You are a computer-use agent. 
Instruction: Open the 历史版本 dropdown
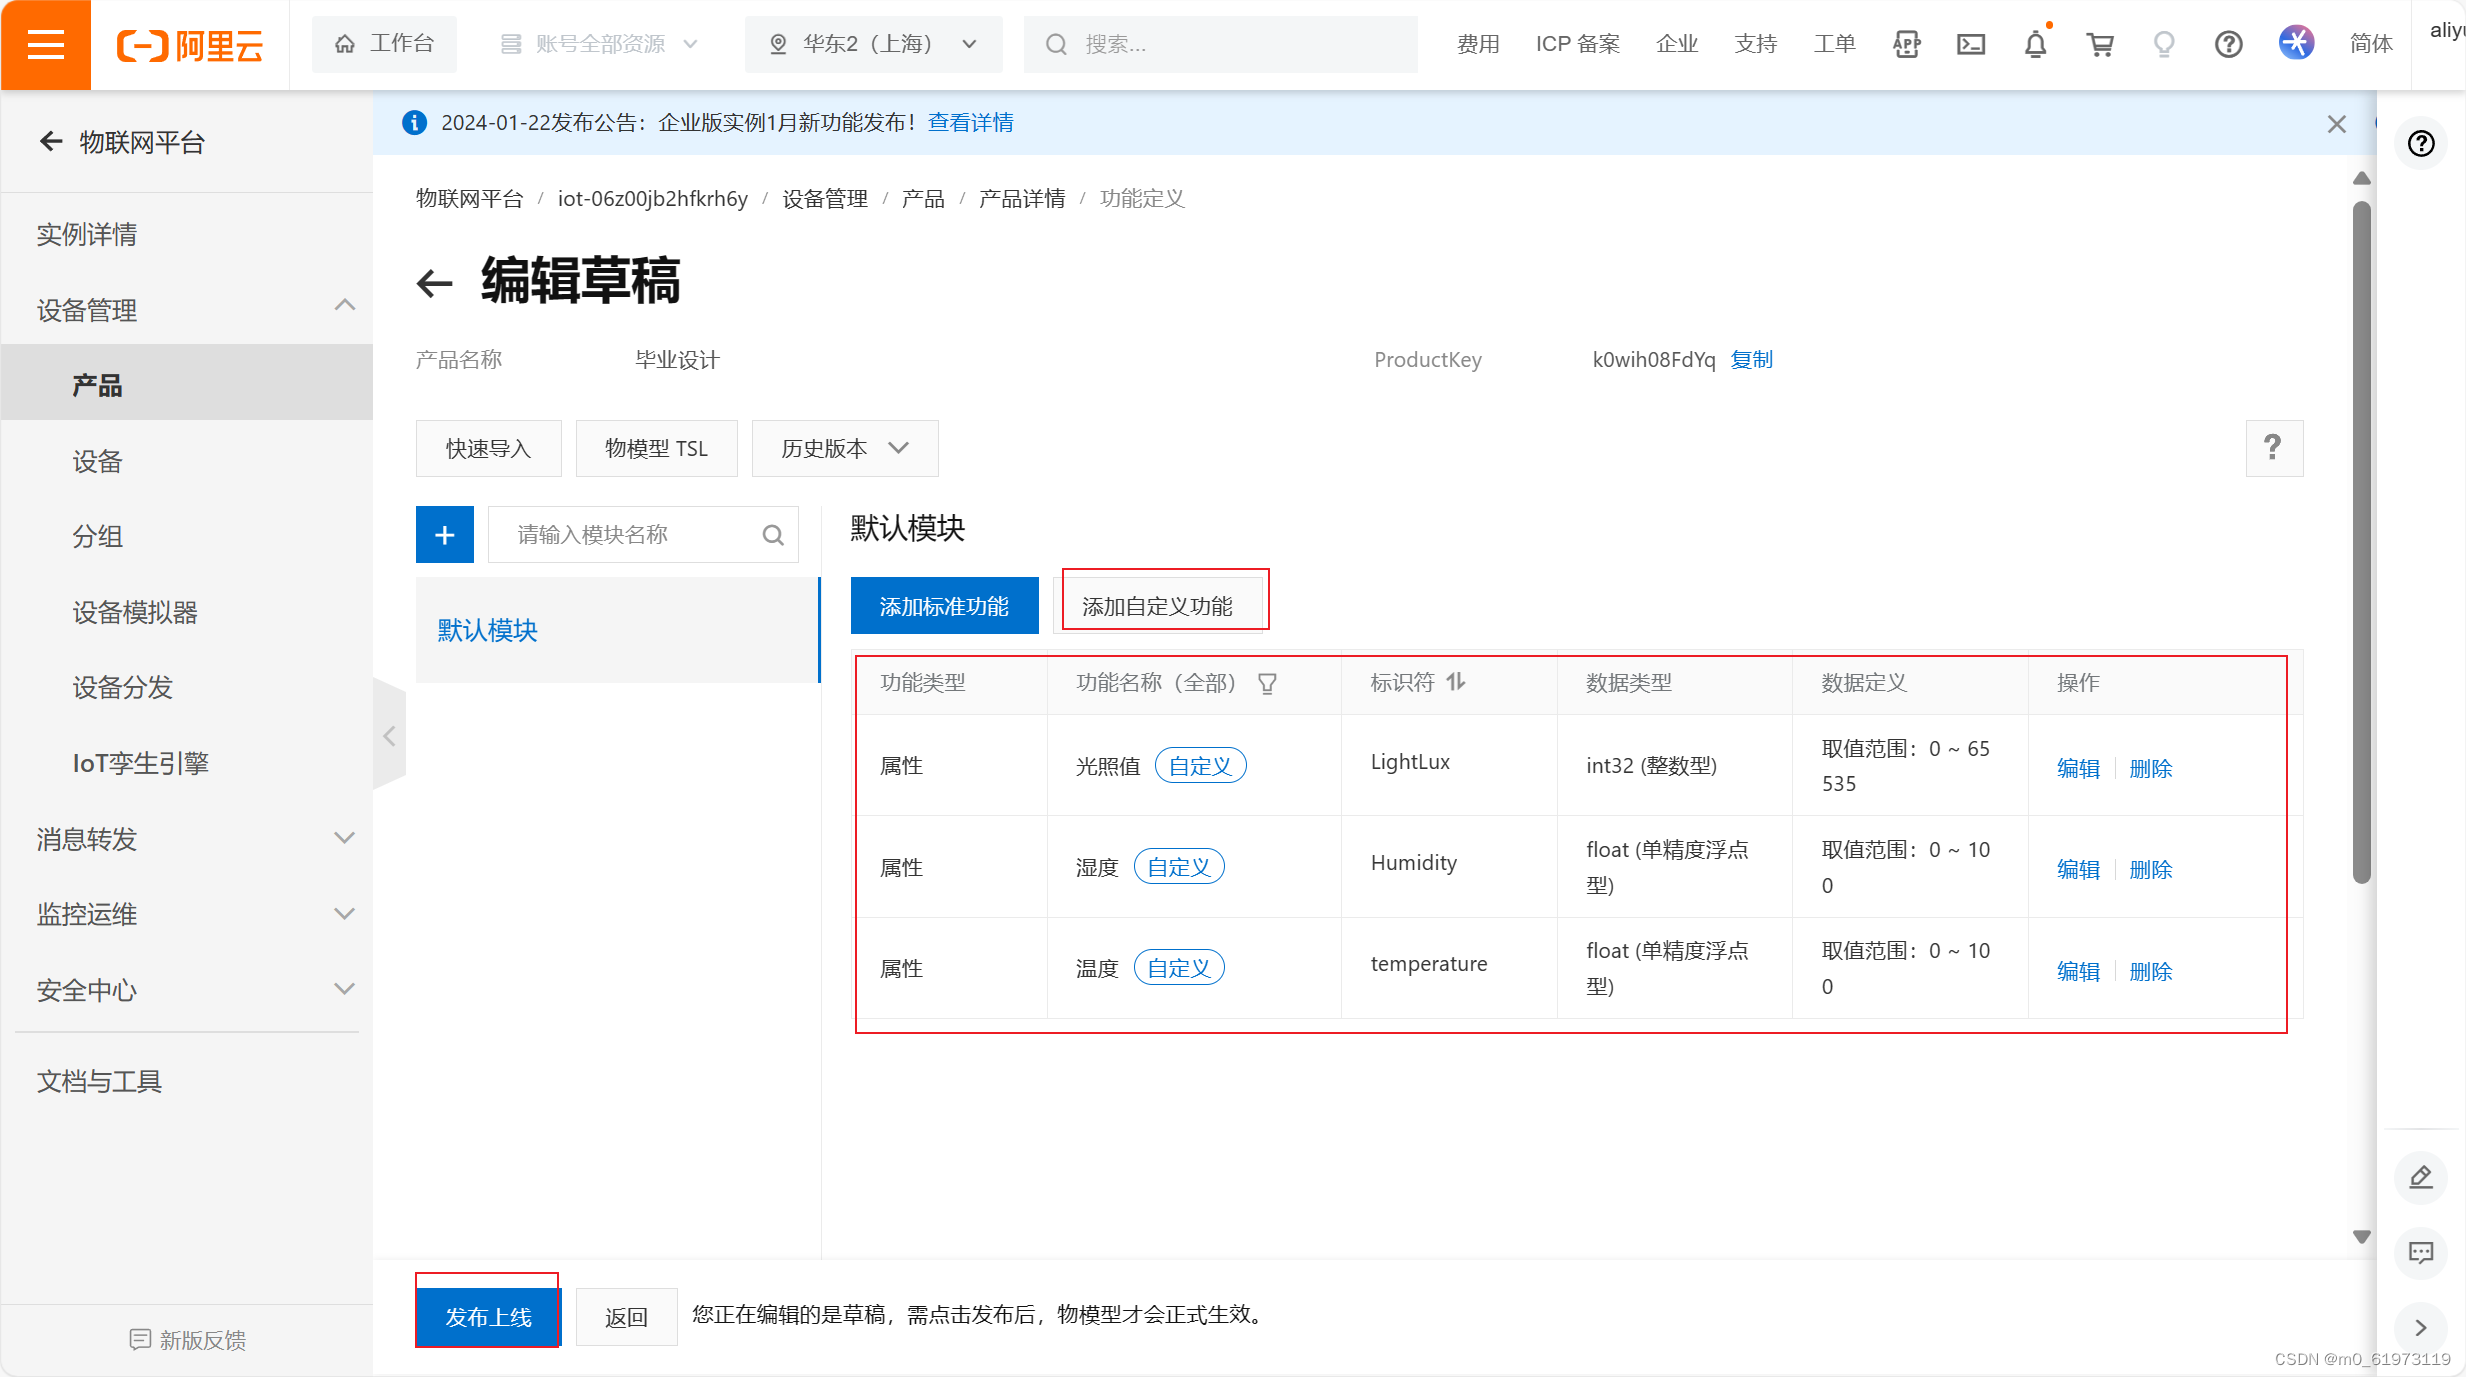coord(844,449)
